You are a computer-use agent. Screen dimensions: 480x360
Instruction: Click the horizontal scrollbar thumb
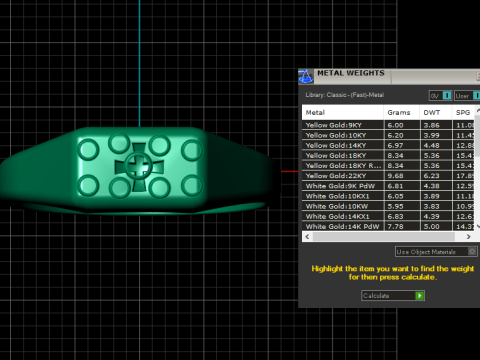pos(384,237)
